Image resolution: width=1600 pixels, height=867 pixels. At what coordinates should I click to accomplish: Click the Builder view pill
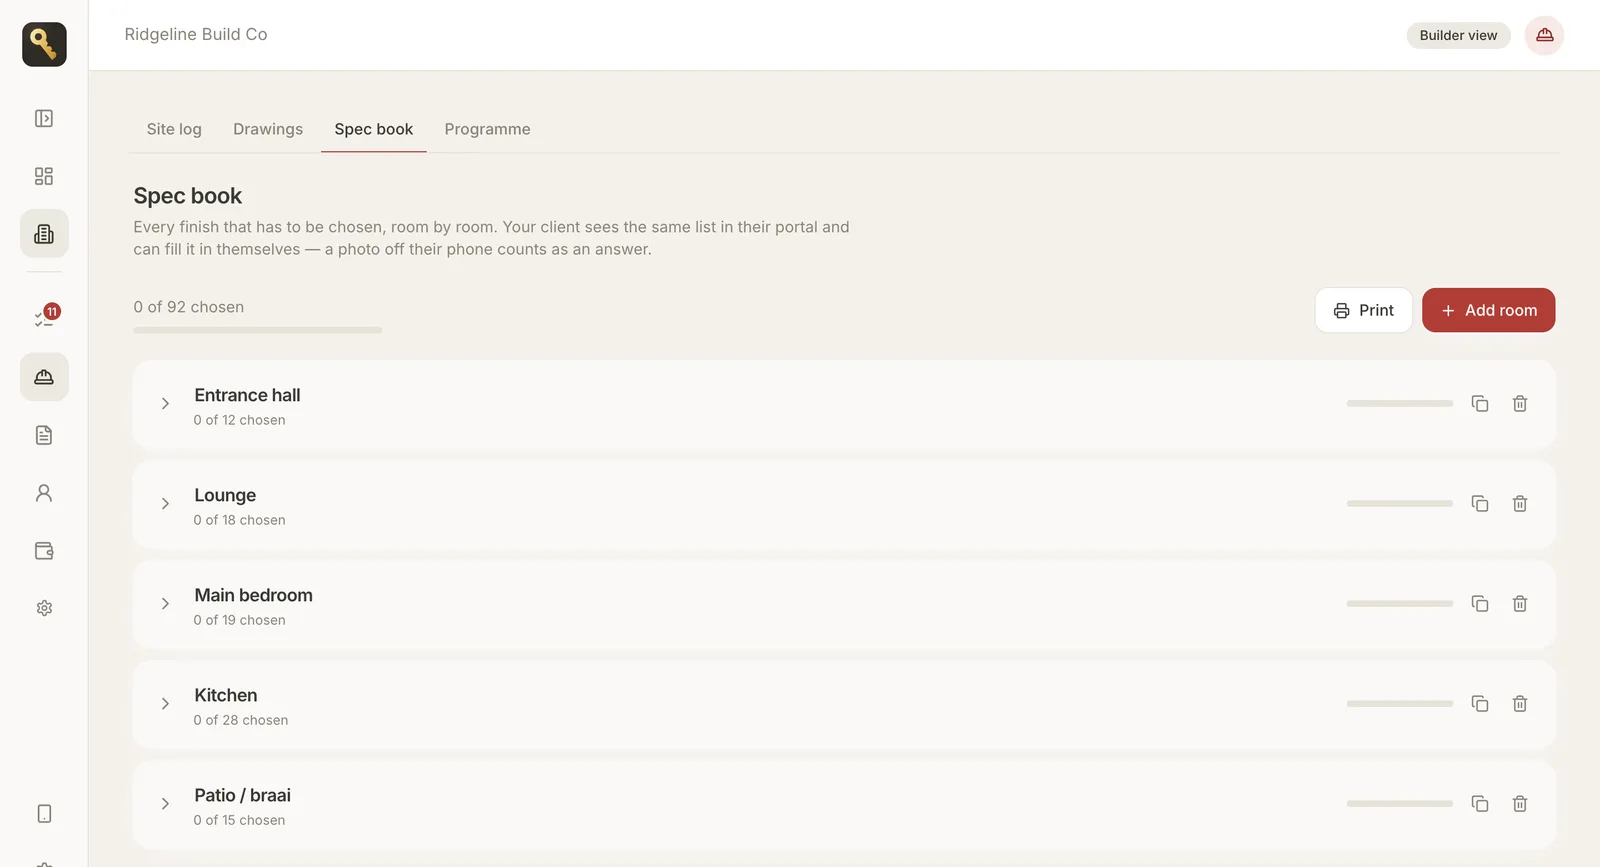[1458, 35]
